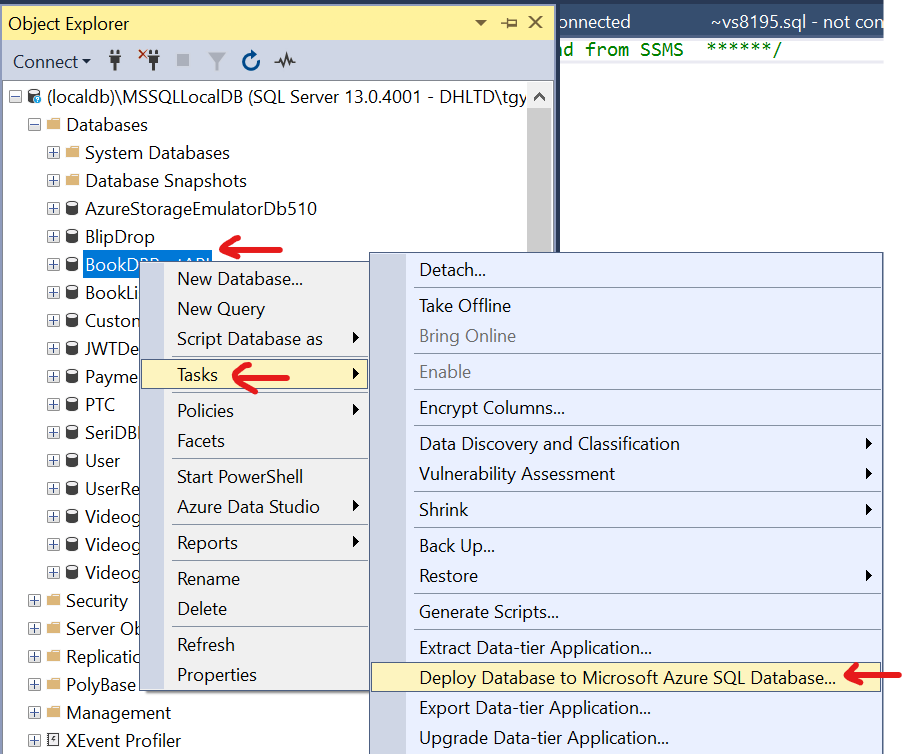Click the database cylinder icon next to PTC
902x754 pixels.
coord(71,404)
